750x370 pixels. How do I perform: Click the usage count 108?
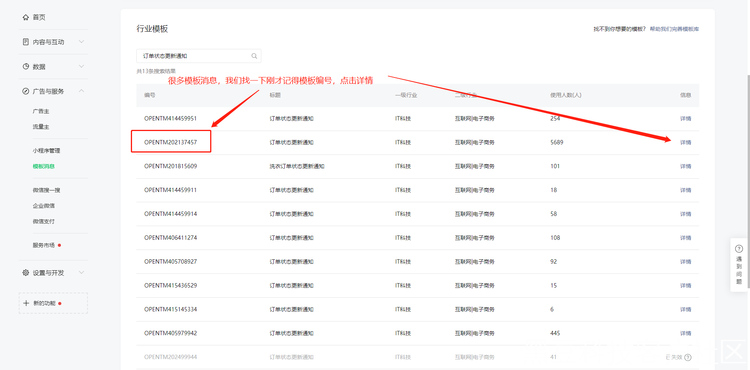pyautogui.click(x=555, y=238)
